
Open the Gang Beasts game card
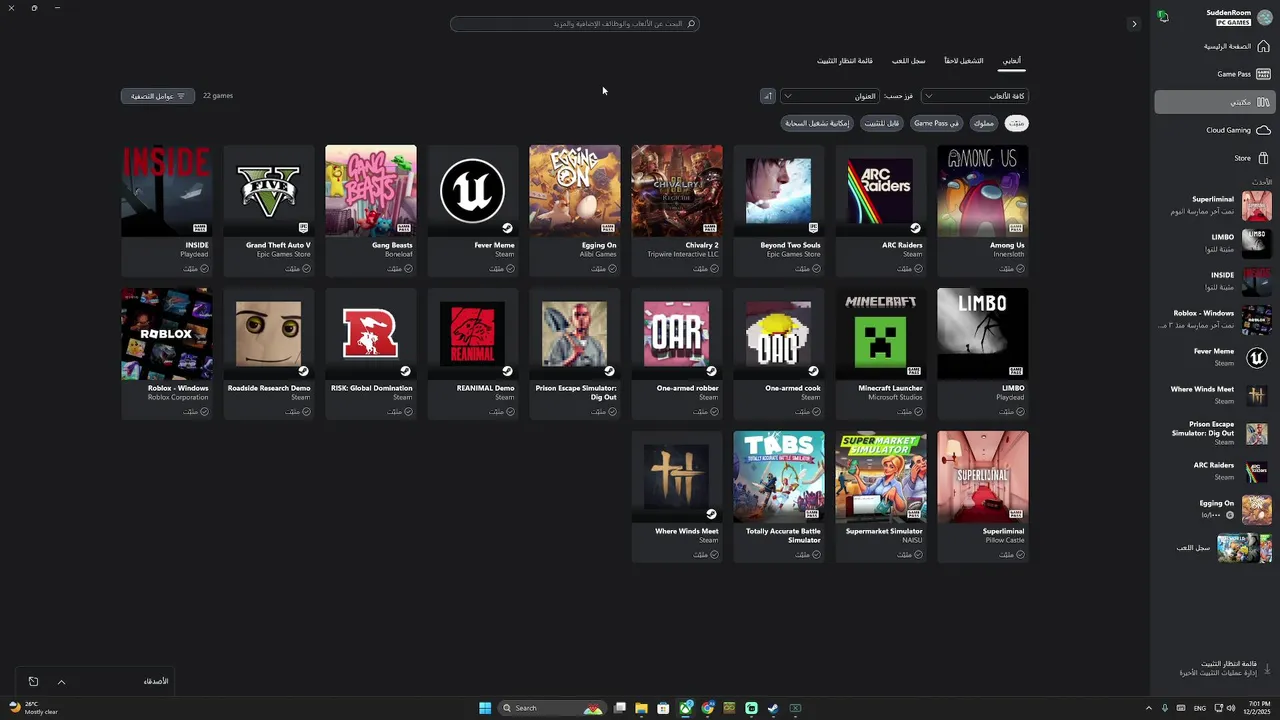(371, 210)
